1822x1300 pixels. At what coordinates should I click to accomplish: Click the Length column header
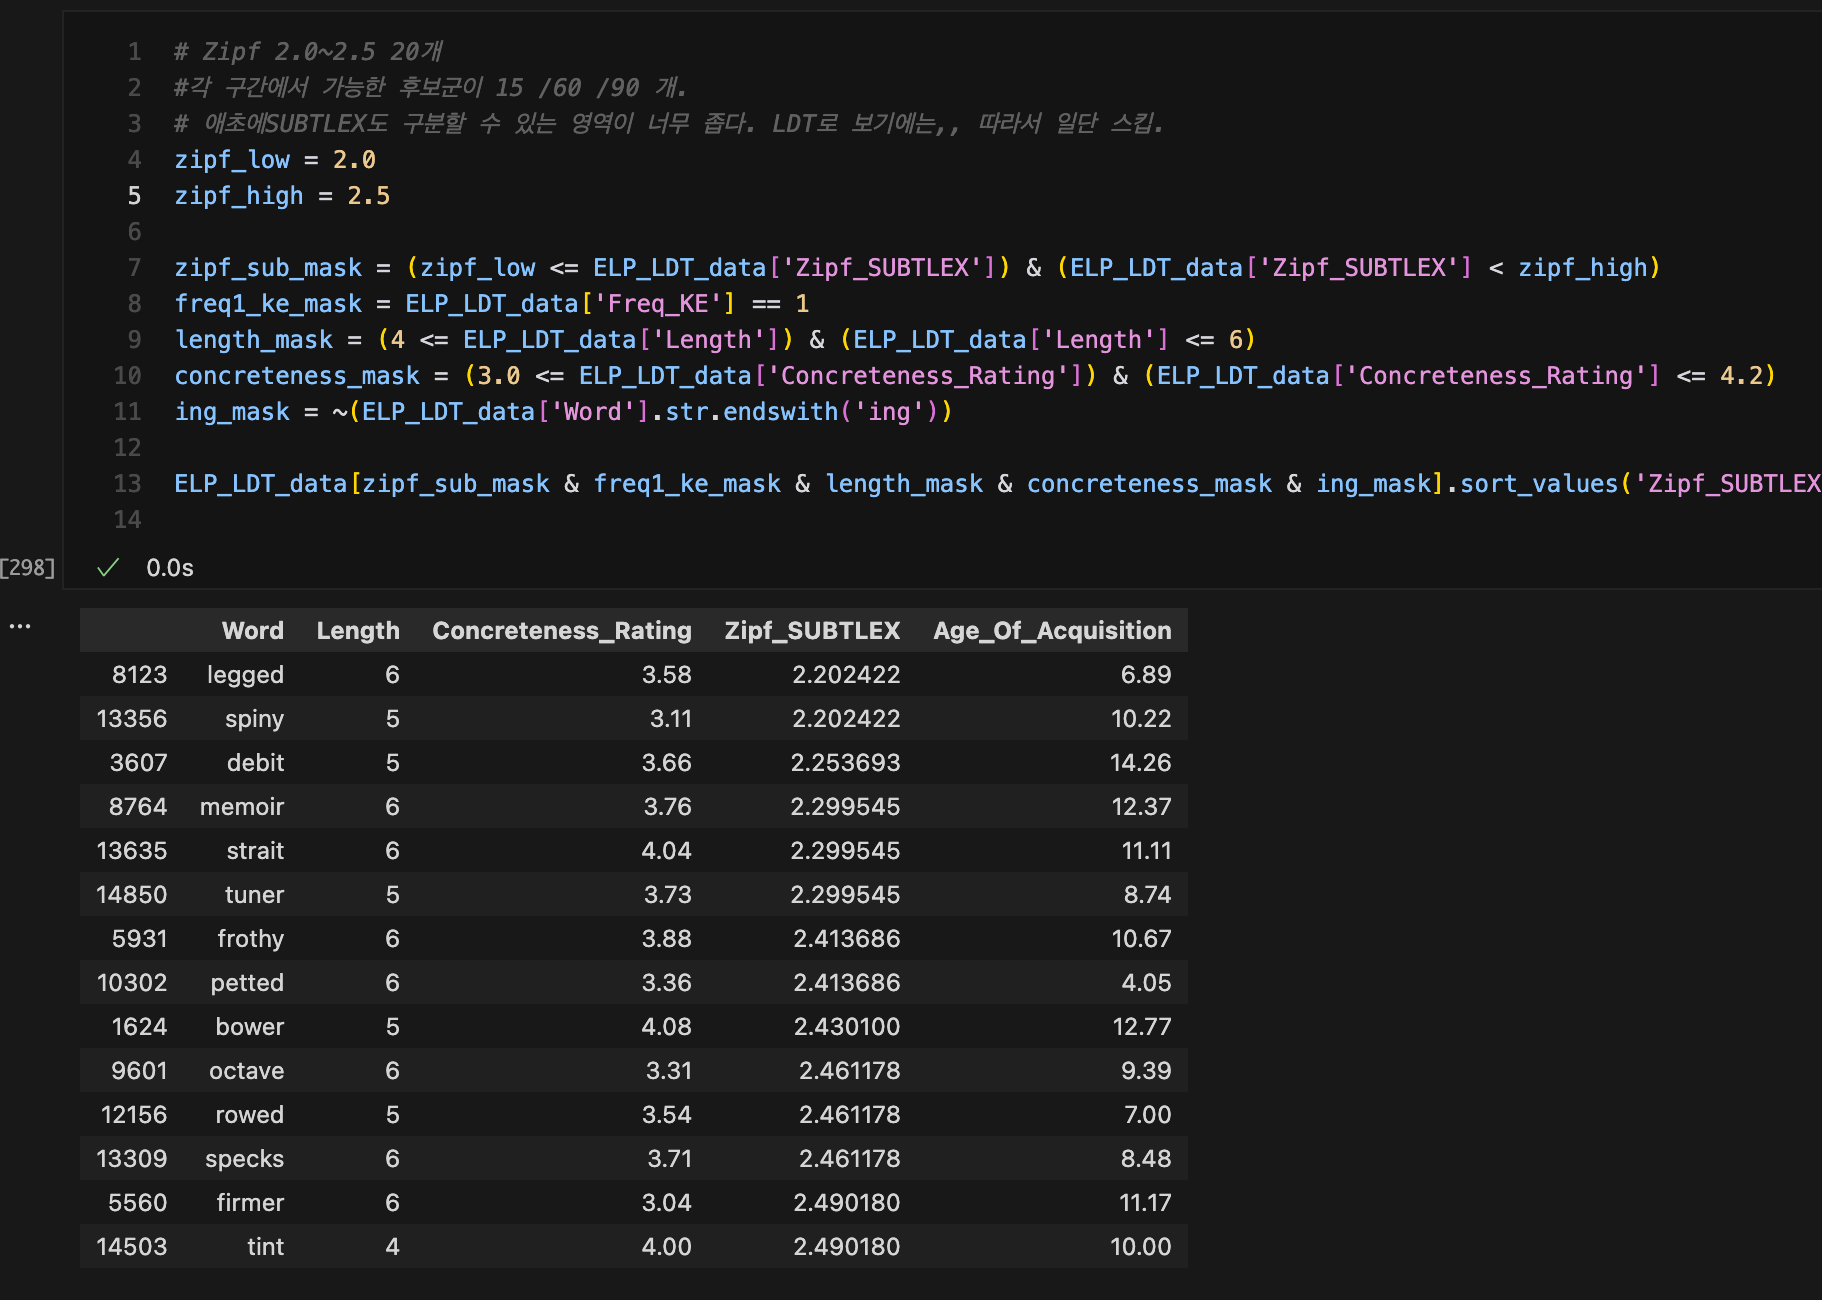click(357, 631)
